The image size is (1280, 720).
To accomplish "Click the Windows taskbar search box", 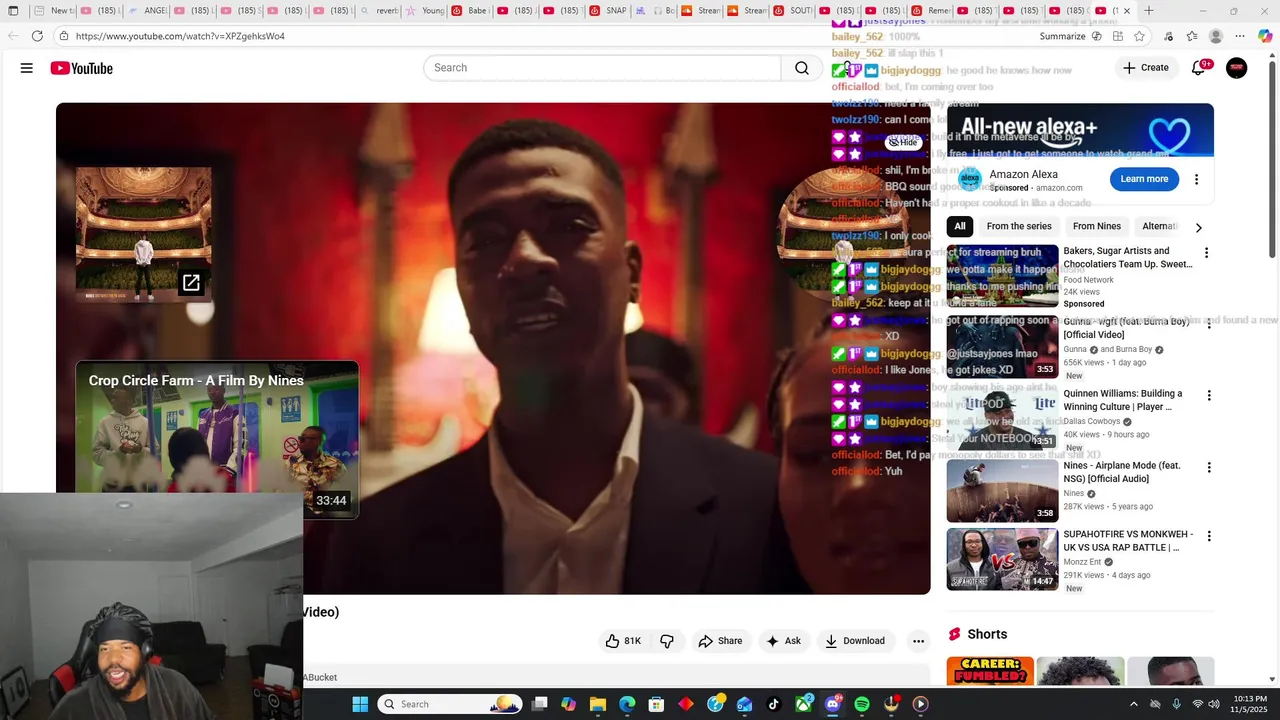I will tap(450, 704).
